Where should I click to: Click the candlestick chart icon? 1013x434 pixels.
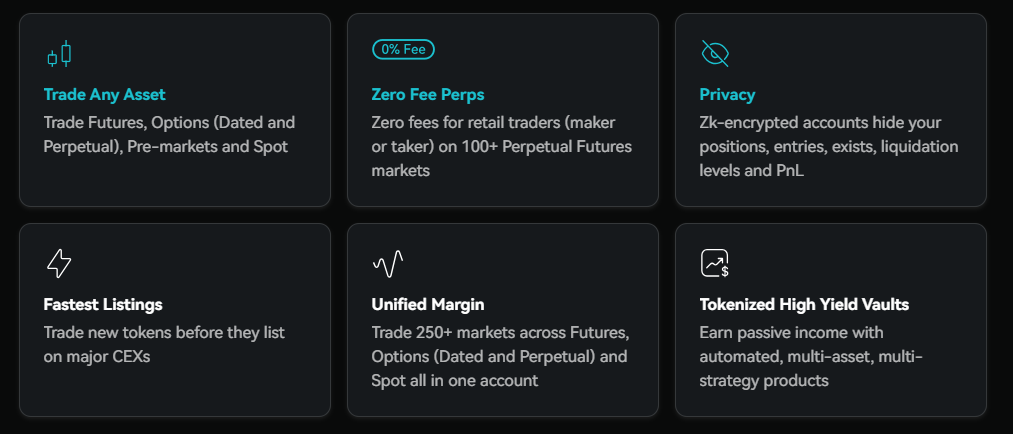(60, 54)
